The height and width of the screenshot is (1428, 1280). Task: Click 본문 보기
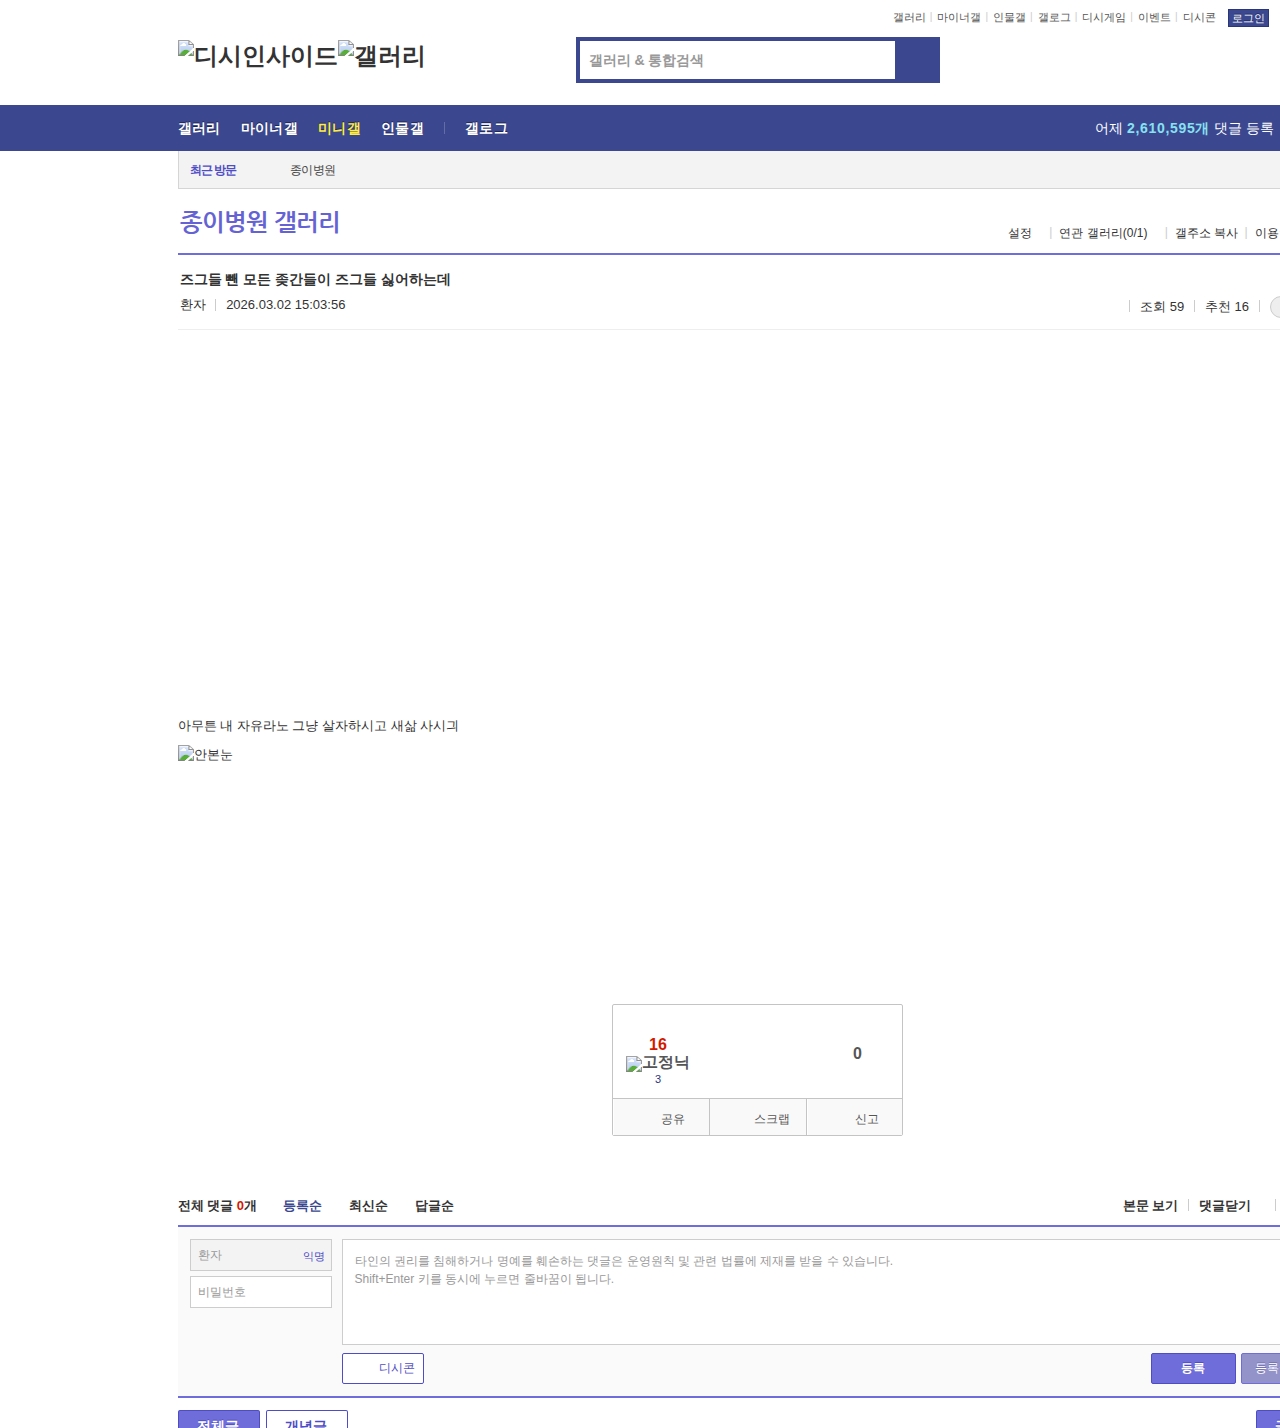click(1150, 1206)
